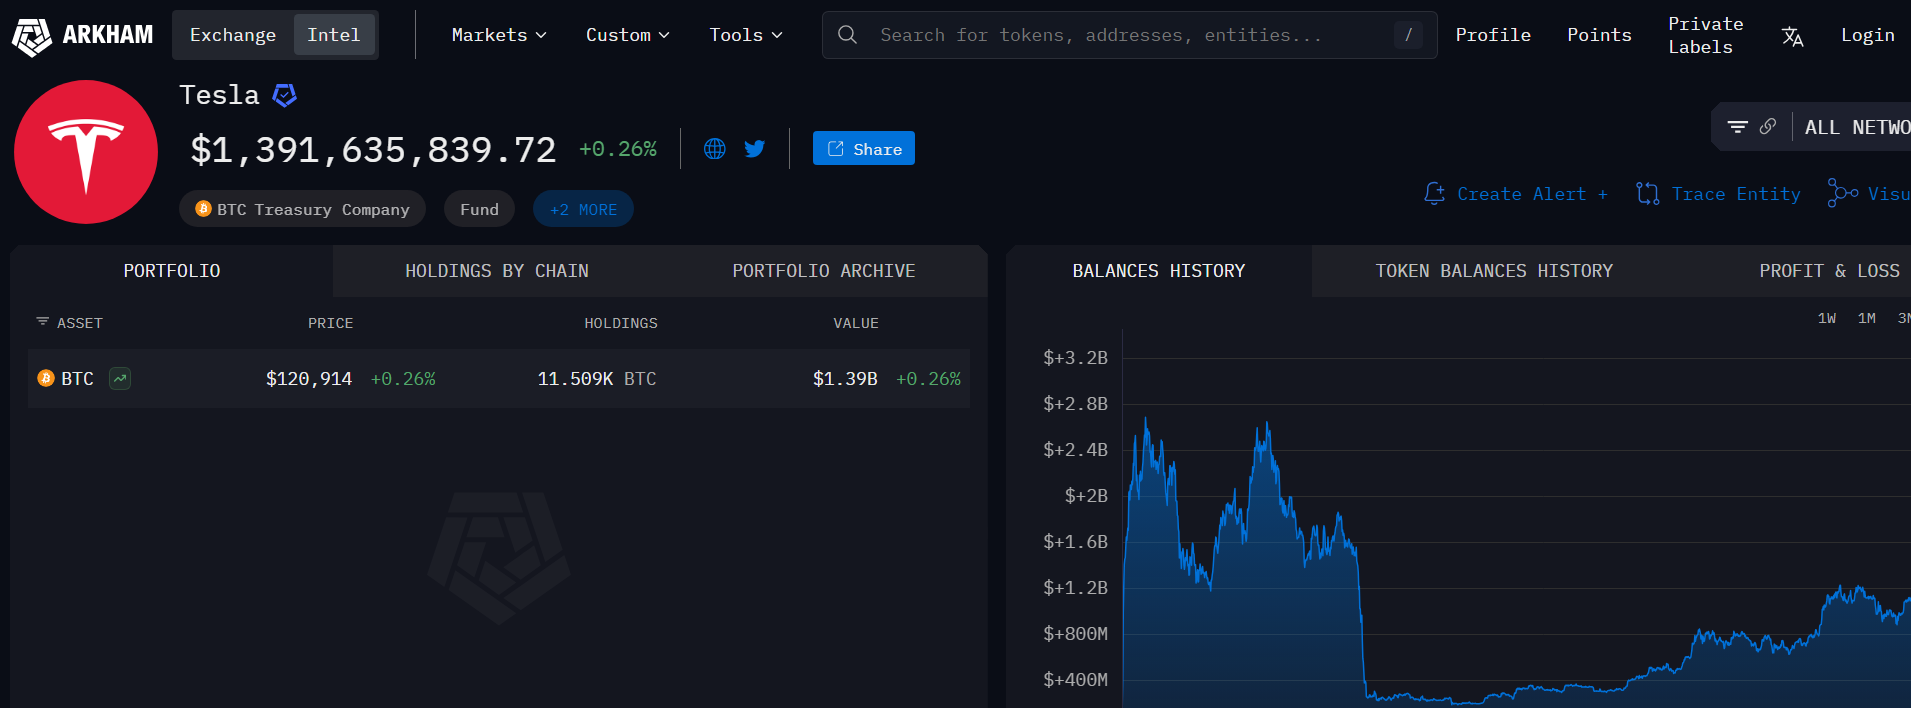1911x708 pixels.
Task: Click the 11.509K BTC holdings value
Action: point(597,379)
